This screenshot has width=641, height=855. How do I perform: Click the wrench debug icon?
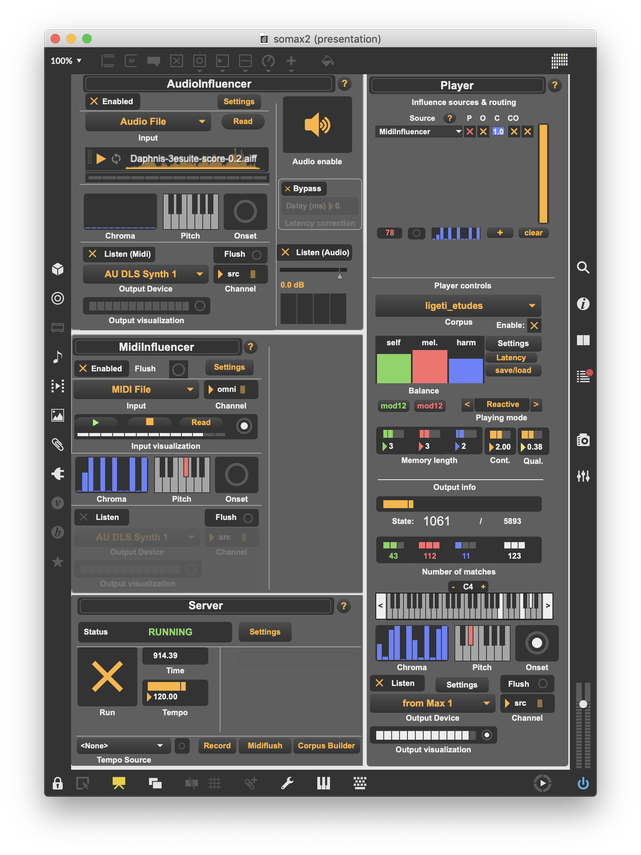[287, 784]
